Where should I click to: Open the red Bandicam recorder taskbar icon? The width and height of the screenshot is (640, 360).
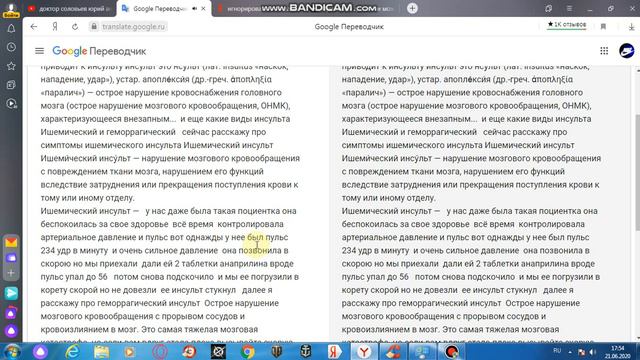coord(451,351)
